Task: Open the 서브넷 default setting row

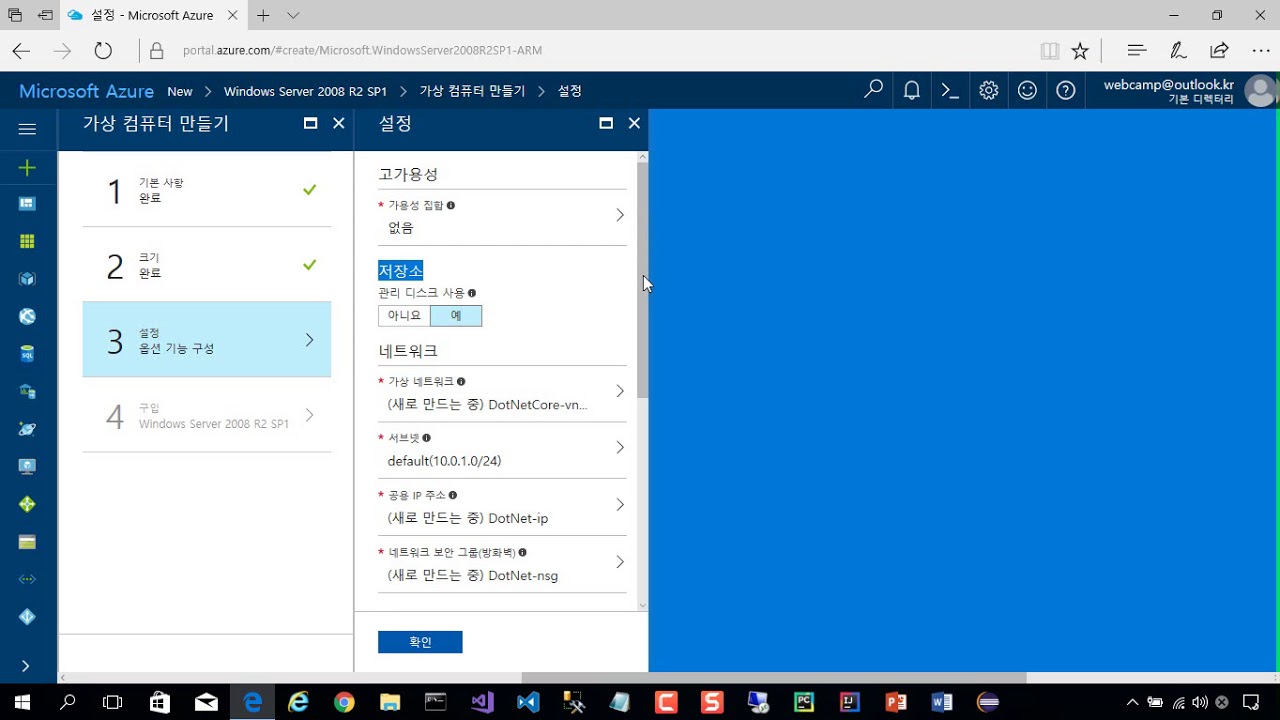Action: pyautogui.click(x=502, y=450)
